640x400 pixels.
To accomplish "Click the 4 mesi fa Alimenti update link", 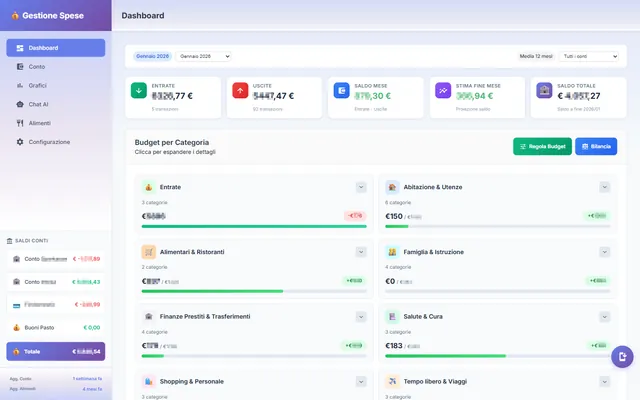I will pos(92,389).
